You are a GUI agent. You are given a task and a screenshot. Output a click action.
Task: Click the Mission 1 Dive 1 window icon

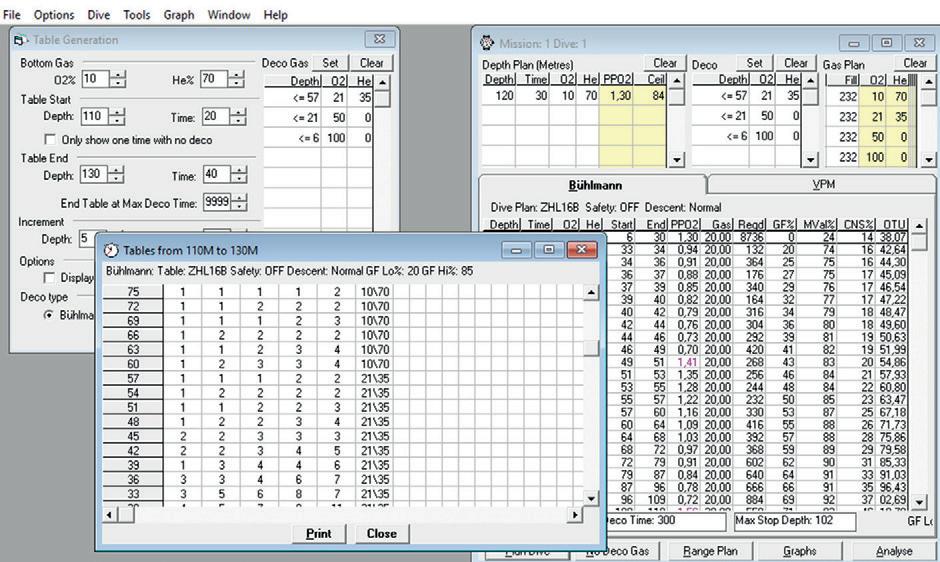click(x=487, y=43)
